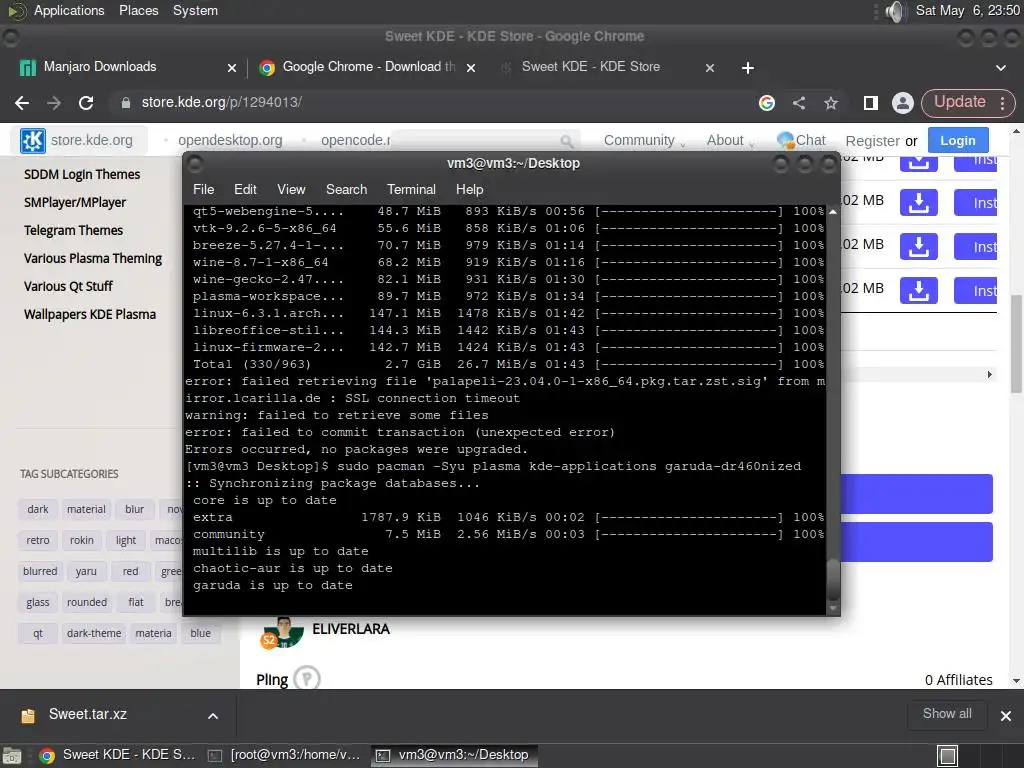The height and width of the screenshot is (768, 1024).
Task: Open the System menu in top panel
Action: pyautogui.click(x=195, y=10)
